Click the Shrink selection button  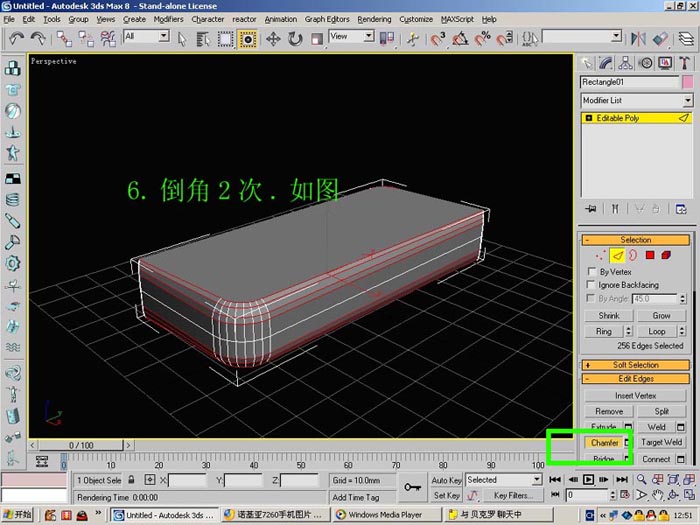(608, 316)
